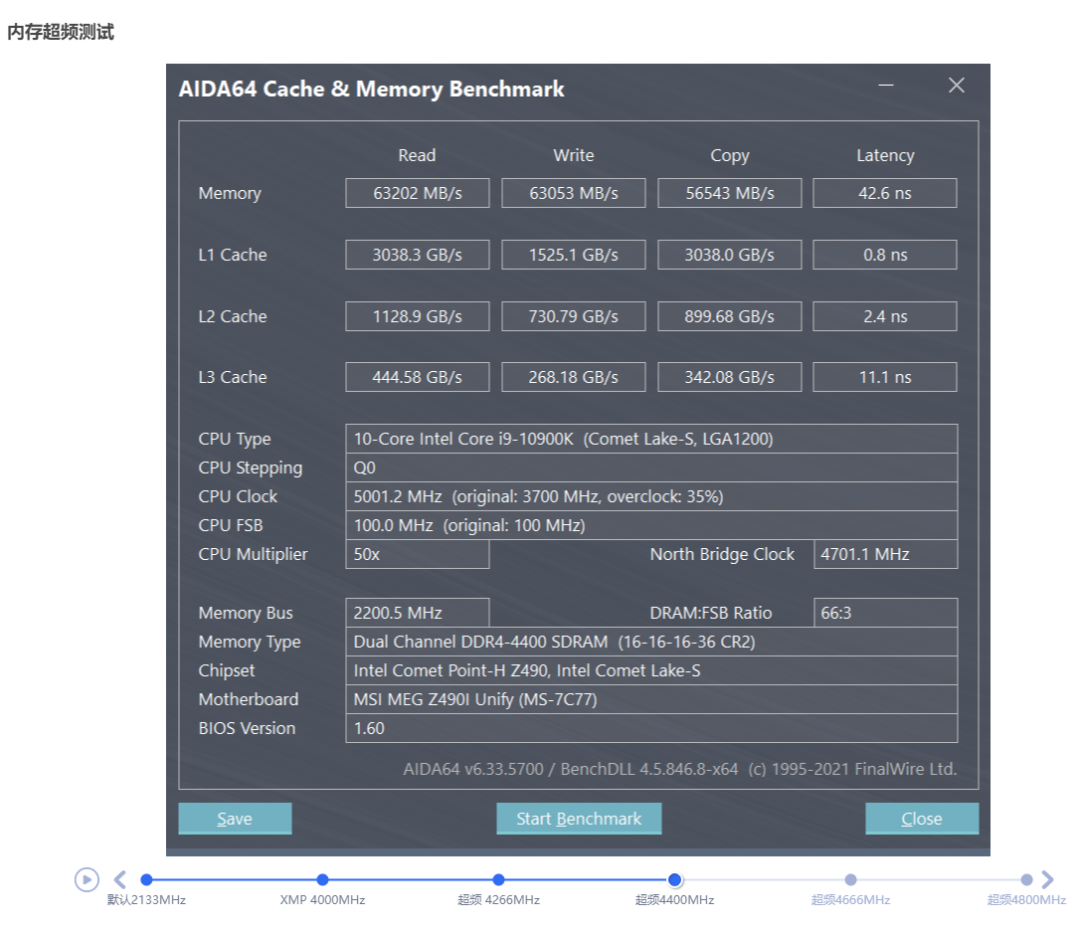The height and width of the screenshot is (932, 1080).
Task: Click L3 Cache Read 444.58 GB/s
Action: (417, 377)
